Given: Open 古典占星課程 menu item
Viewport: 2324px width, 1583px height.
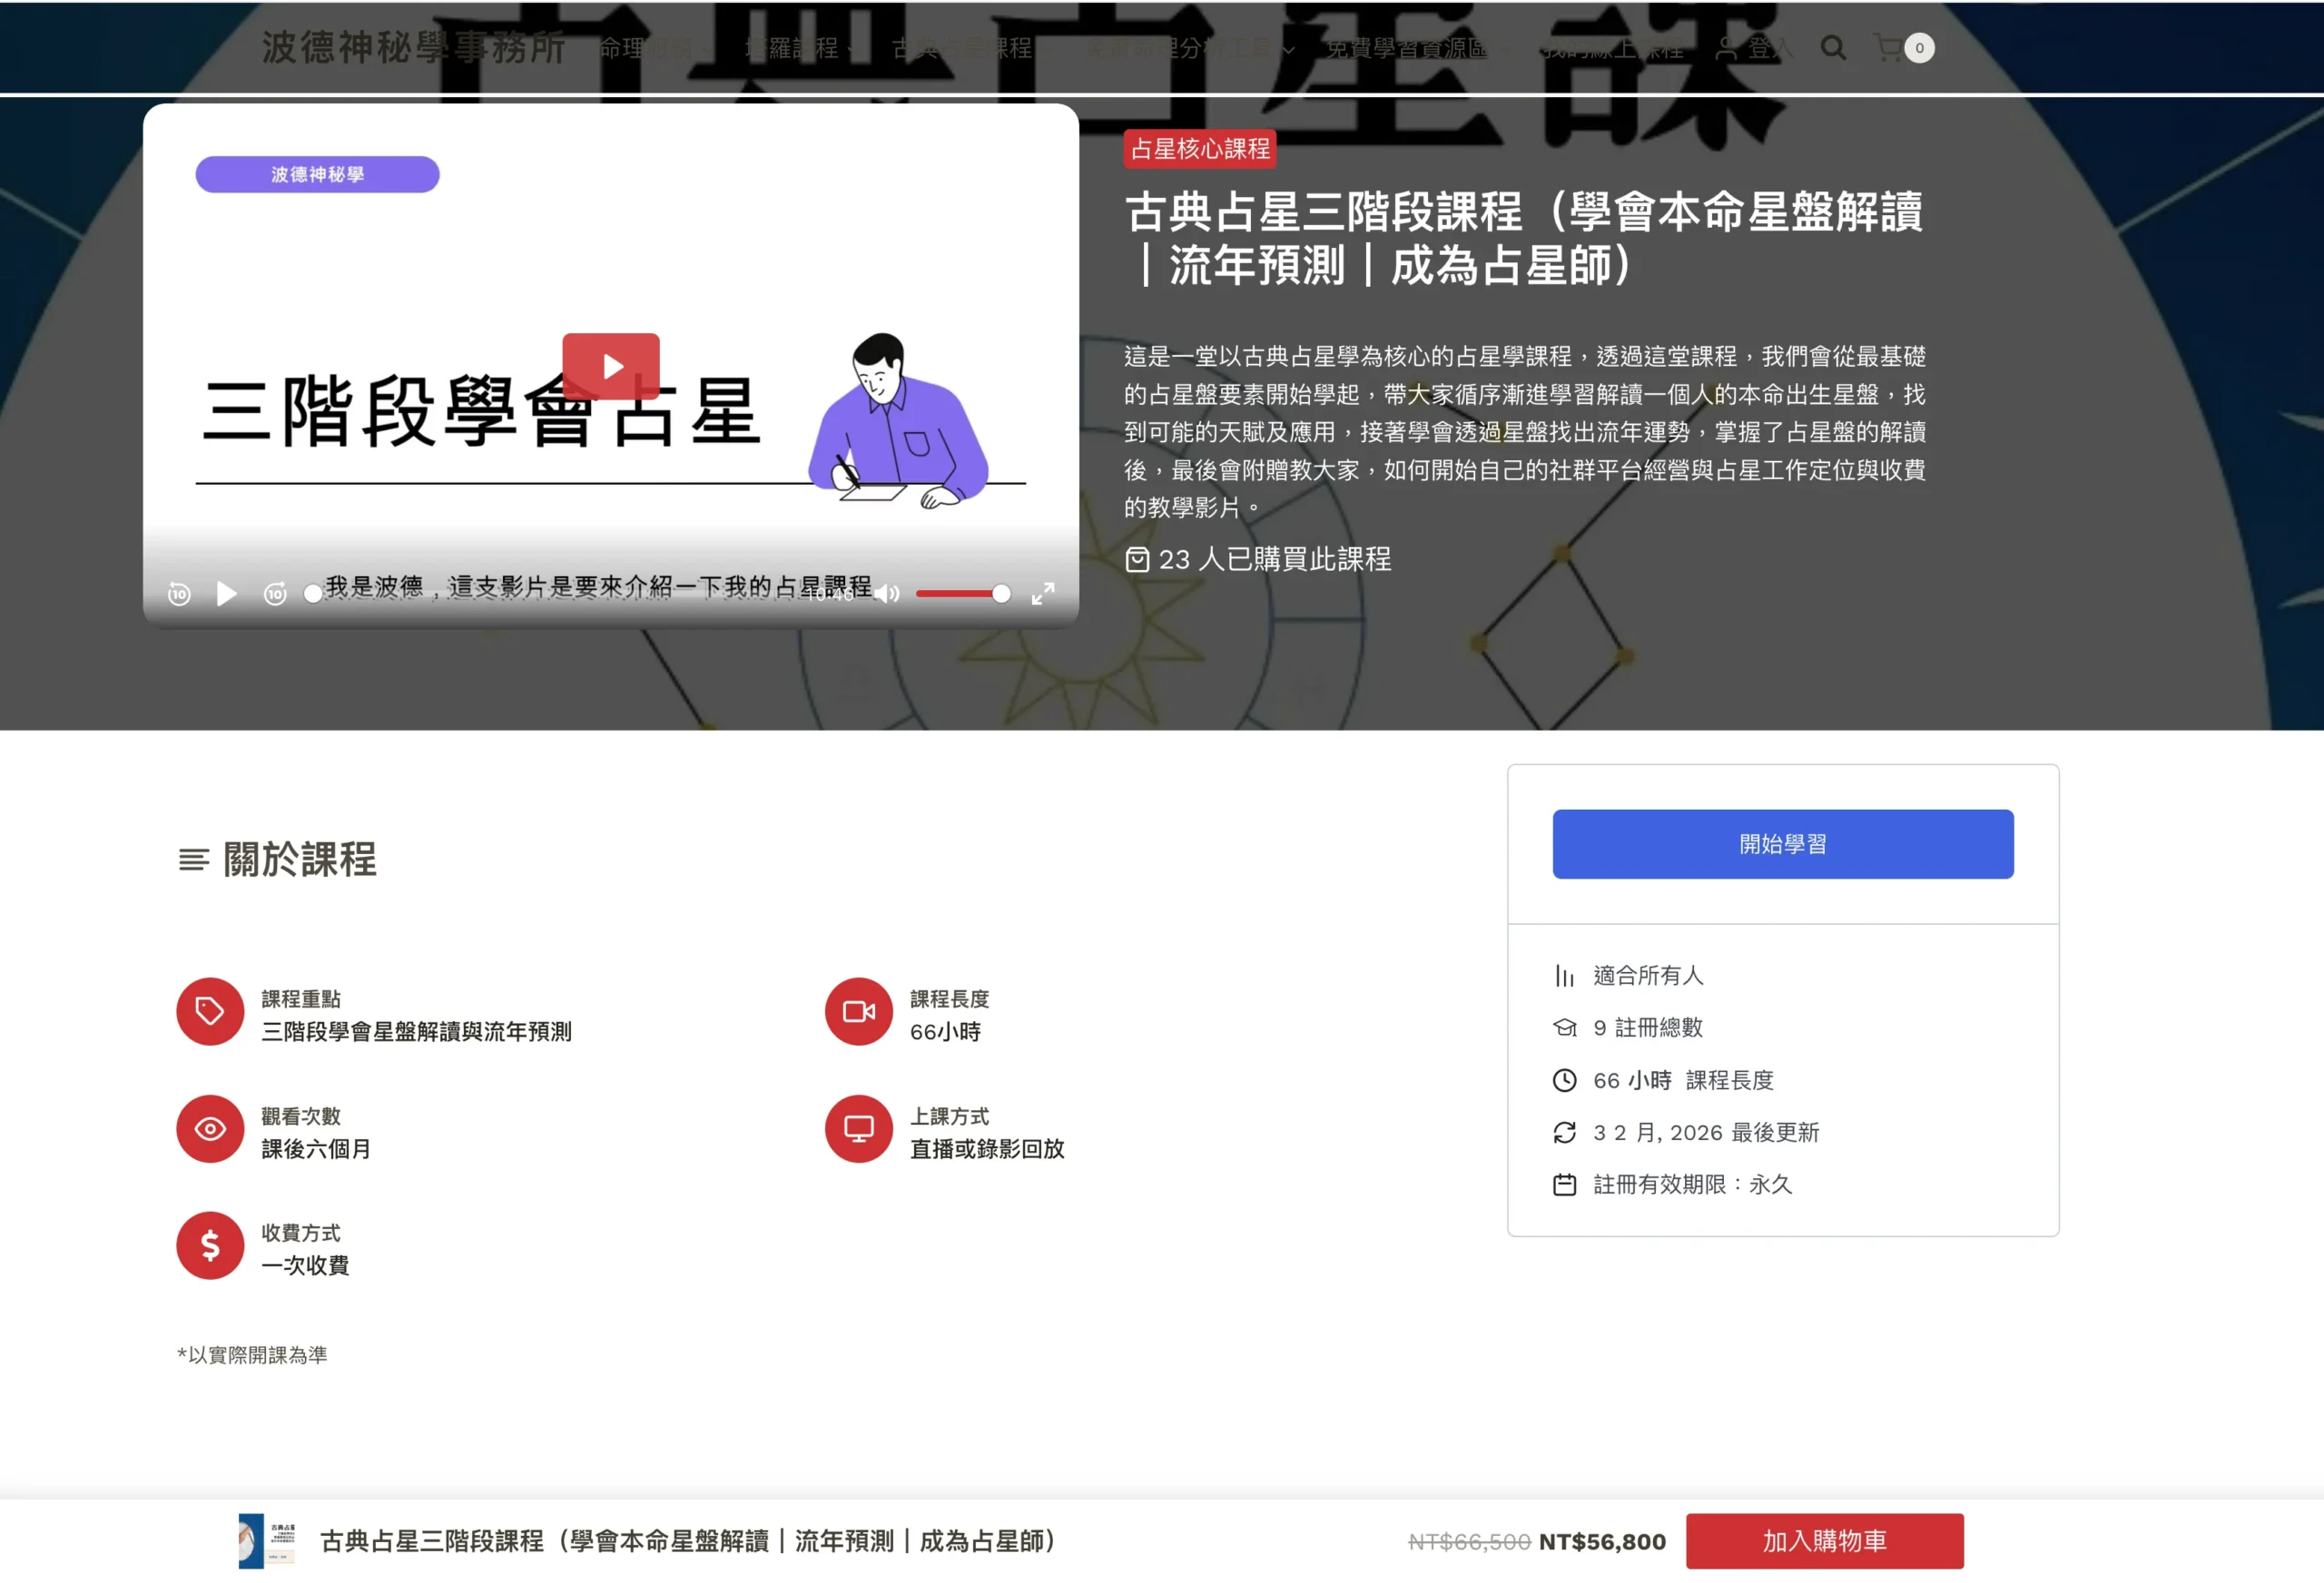Looking at the screenshot, I should [x=961, y=48].
